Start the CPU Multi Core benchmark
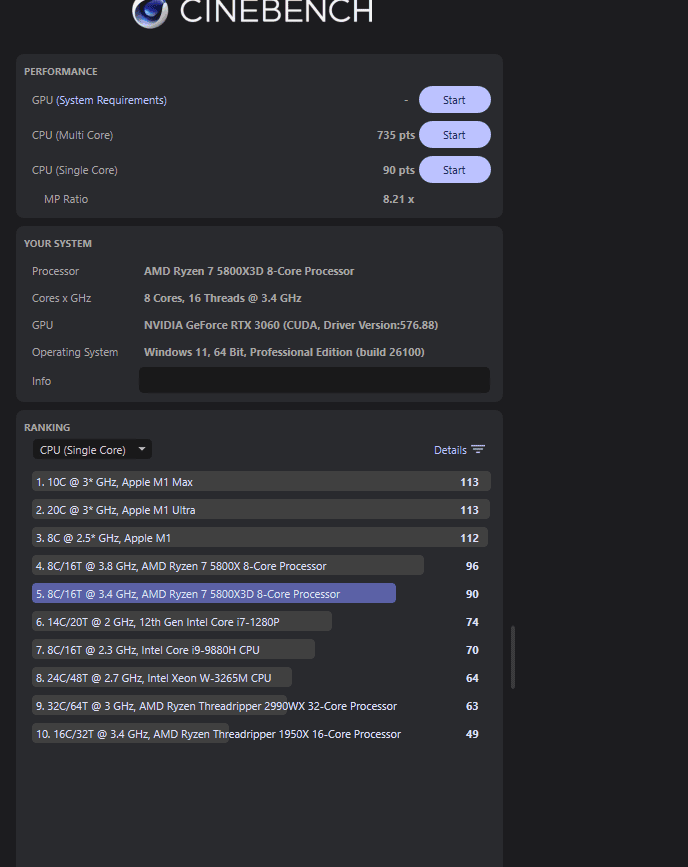 (455, 135)
